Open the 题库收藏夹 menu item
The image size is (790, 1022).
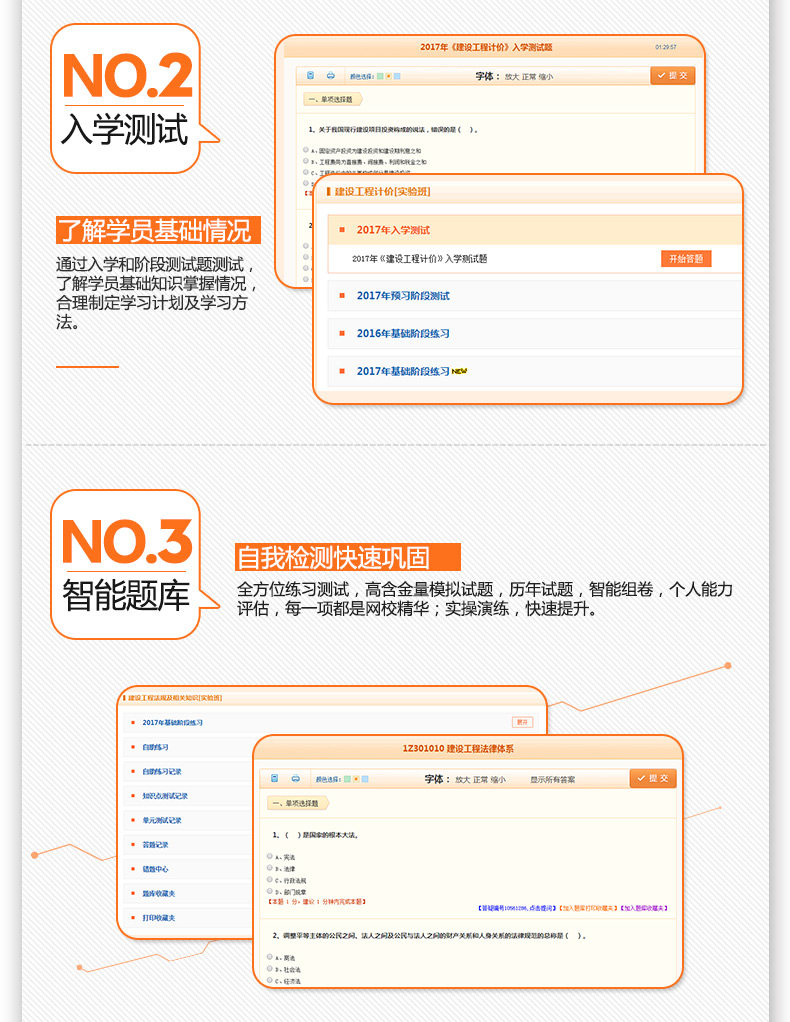(x=158, y=894)
